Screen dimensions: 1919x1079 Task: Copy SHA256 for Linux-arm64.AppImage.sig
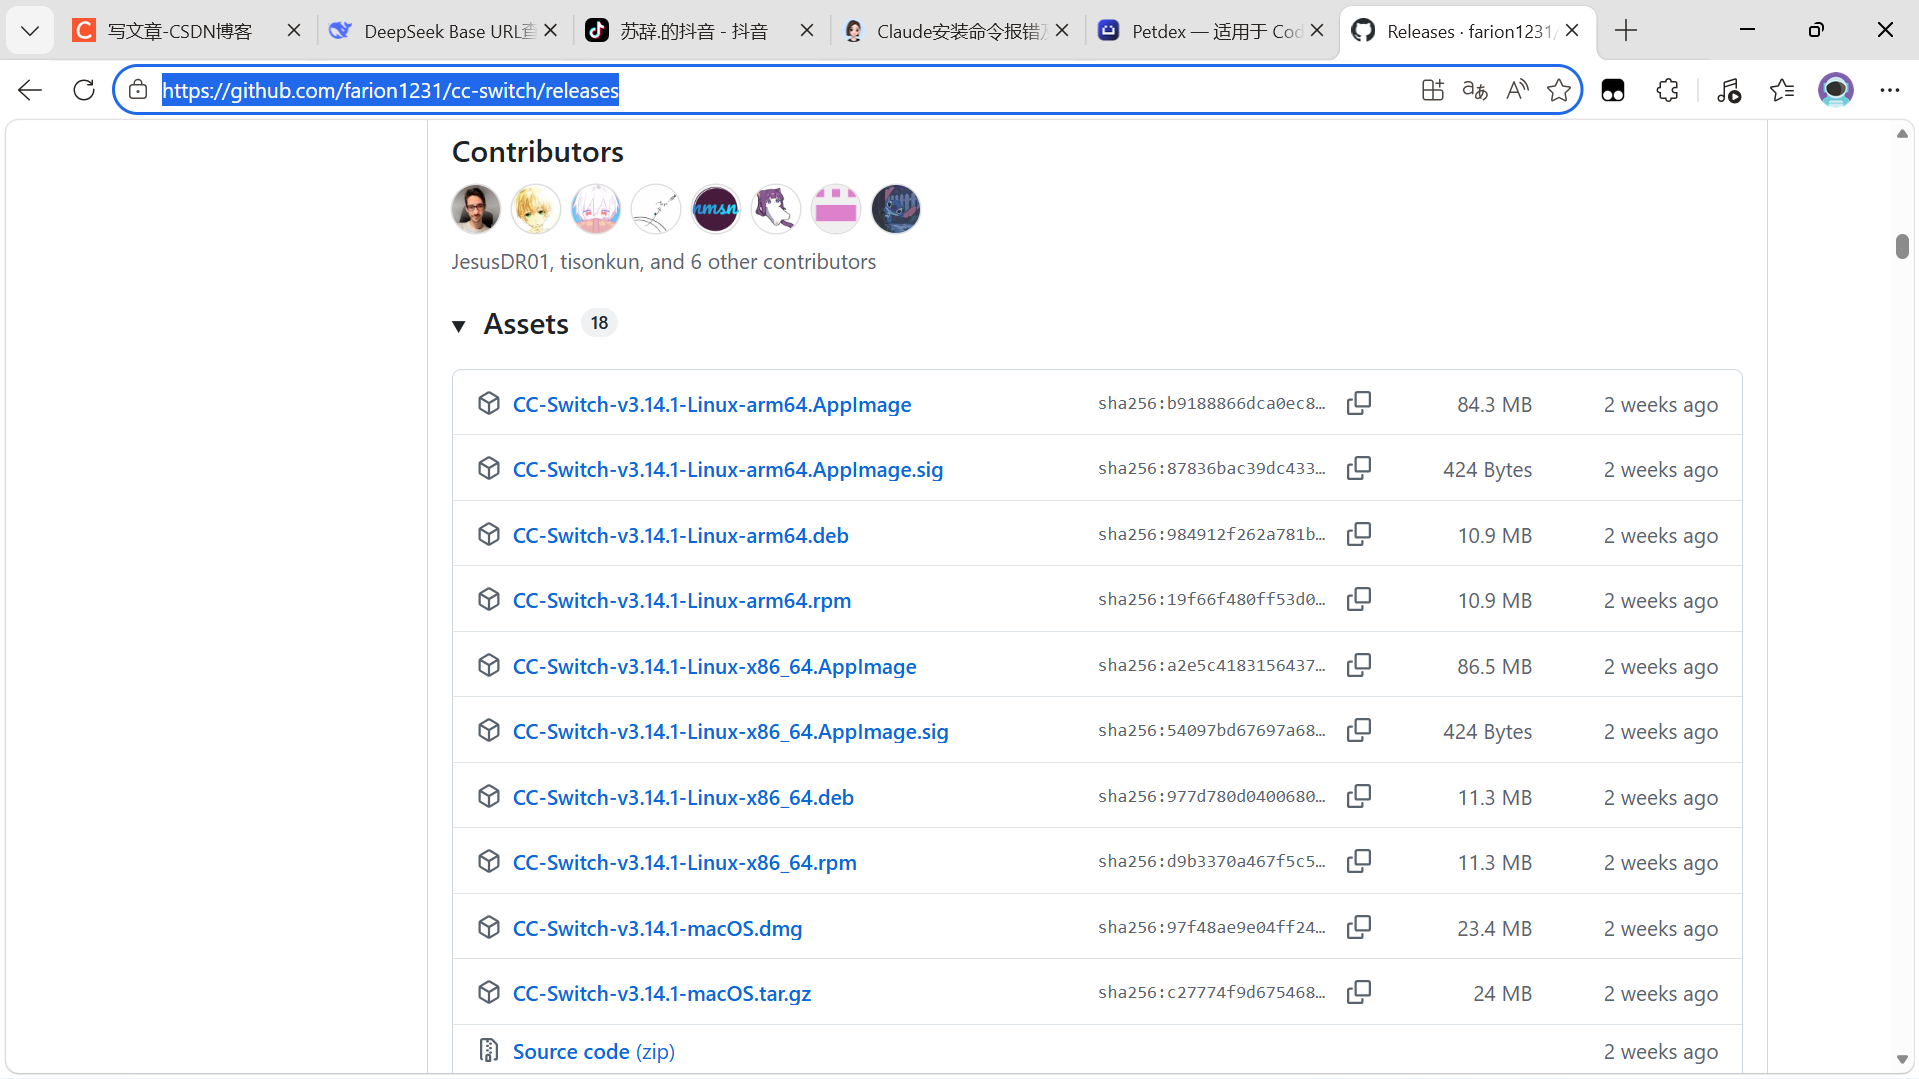click(1358, 468)
